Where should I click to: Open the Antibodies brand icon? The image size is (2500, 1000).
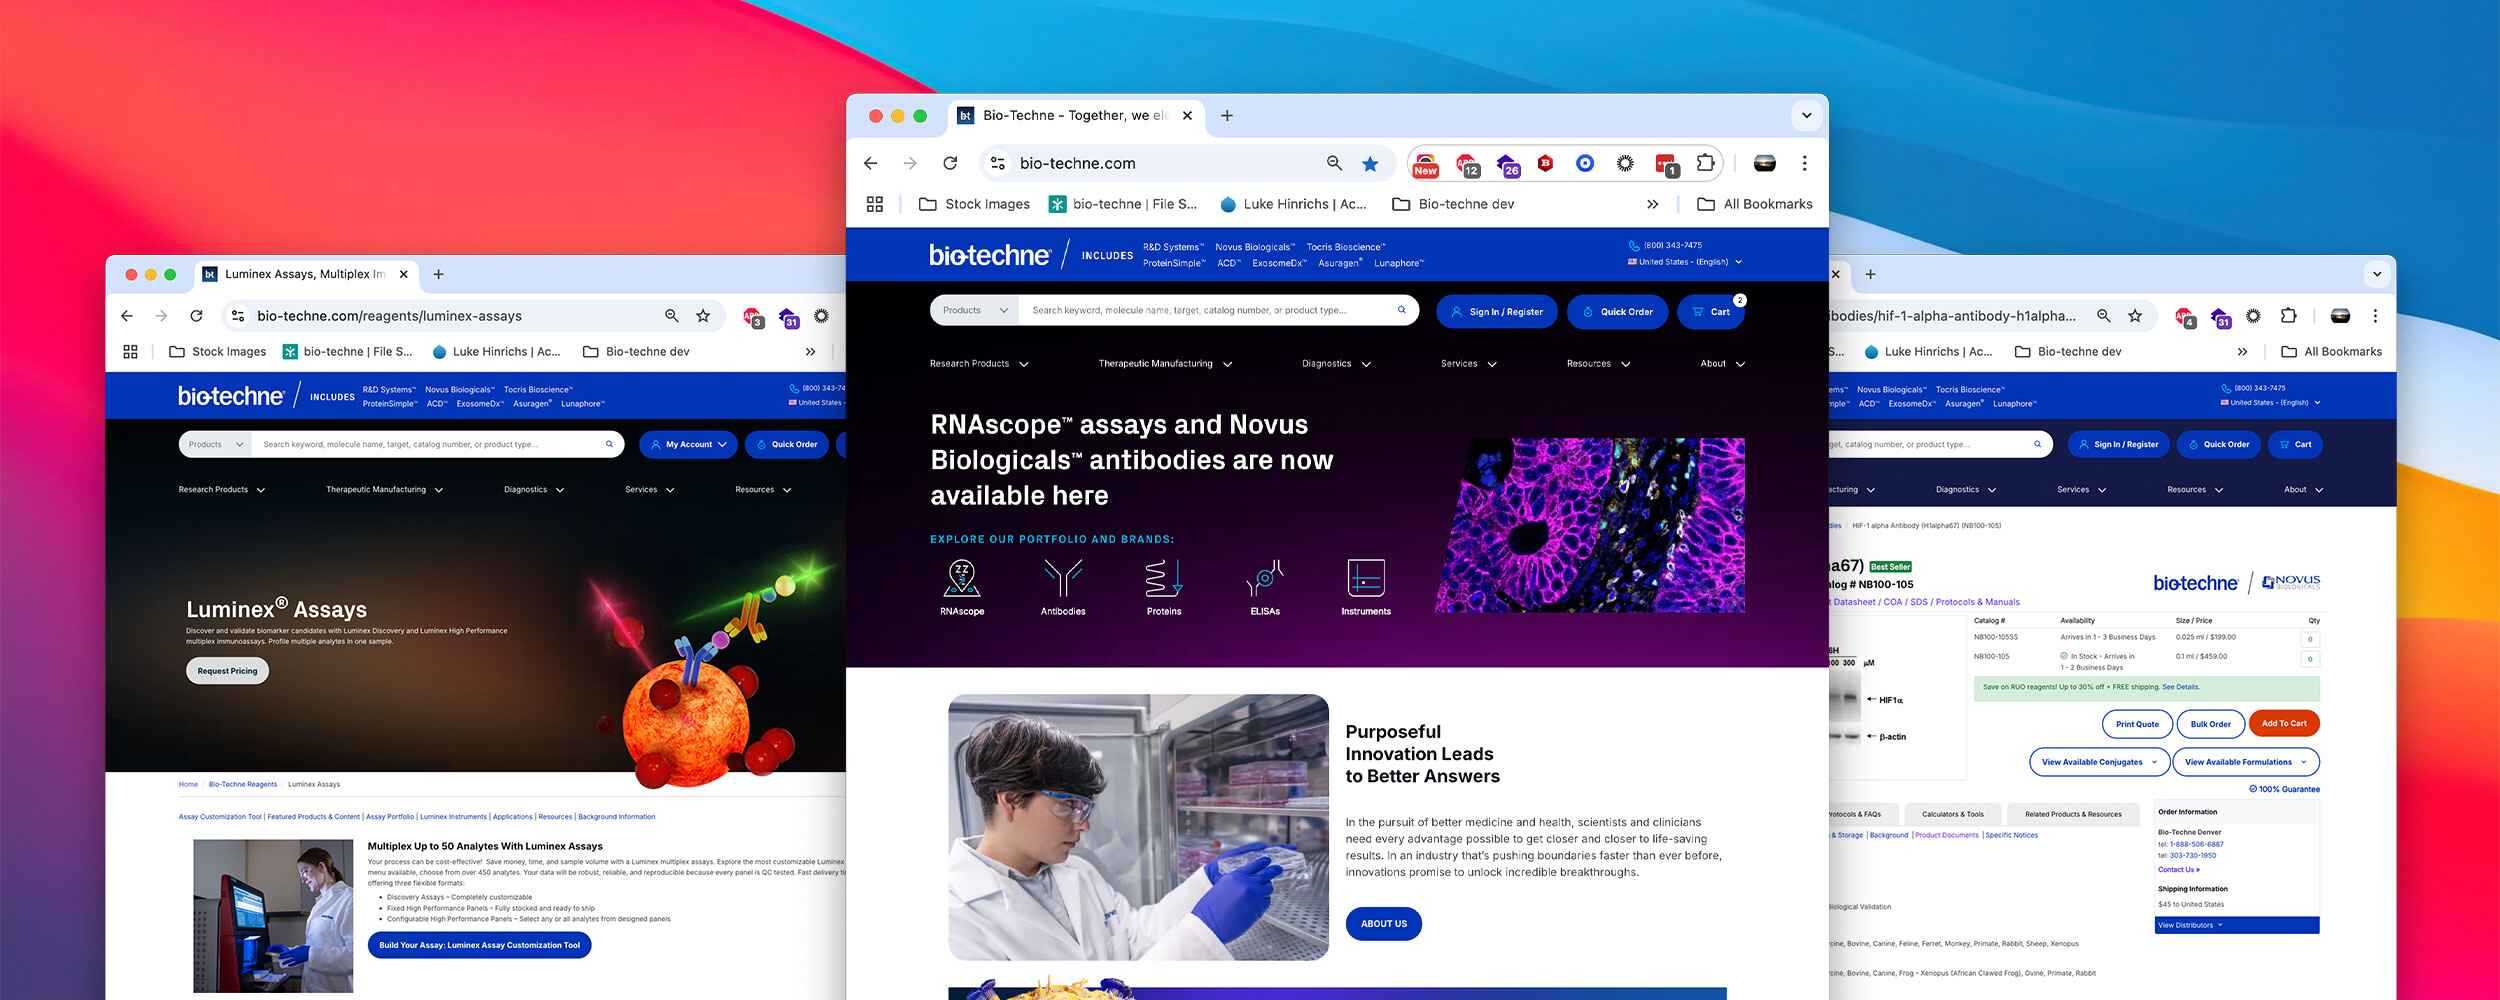(1062, 580)
